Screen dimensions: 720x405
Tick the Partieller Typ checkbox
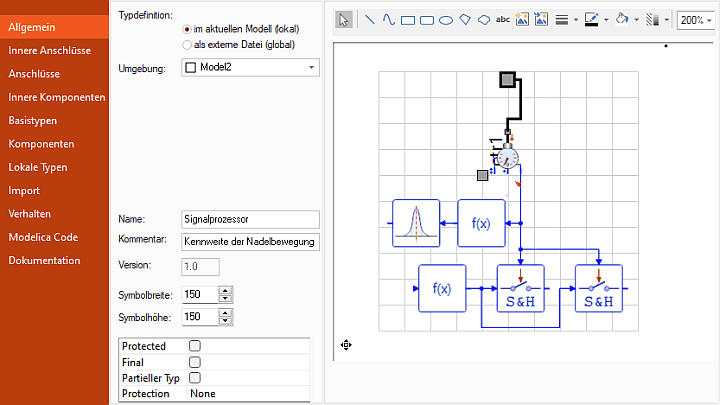coord(195,378)
